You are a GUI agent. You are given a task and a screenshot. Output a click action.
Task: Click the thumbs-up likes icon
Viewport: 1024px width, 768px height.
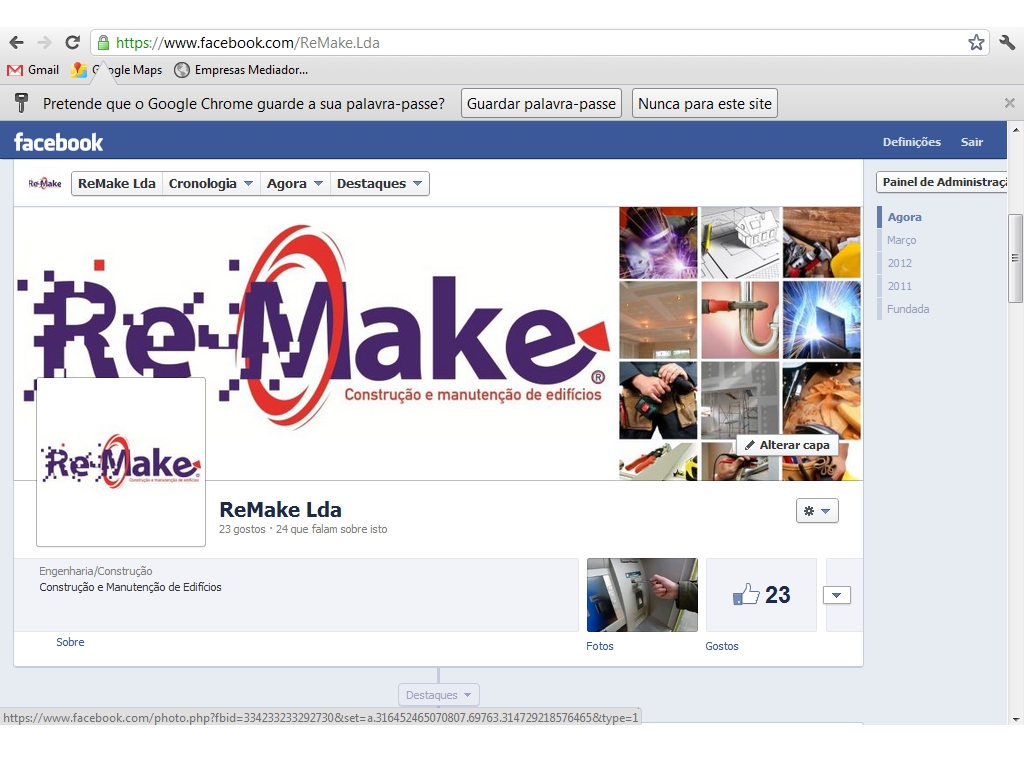tap(746, 594)
